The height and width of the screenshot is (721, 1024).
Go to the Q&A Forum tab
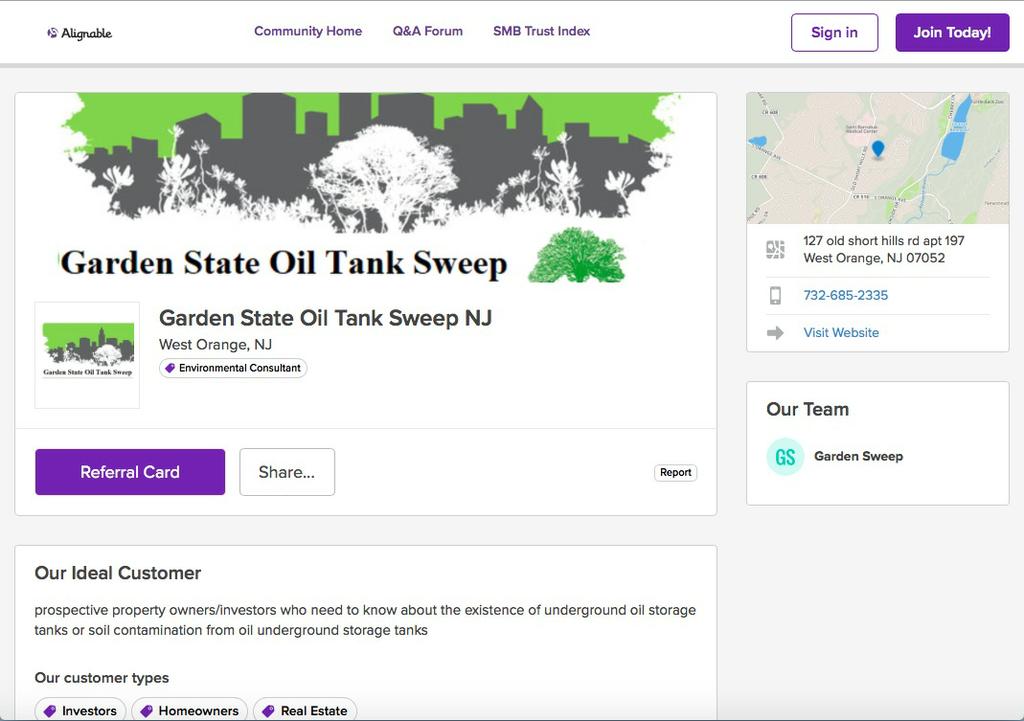tap(428, 31)
